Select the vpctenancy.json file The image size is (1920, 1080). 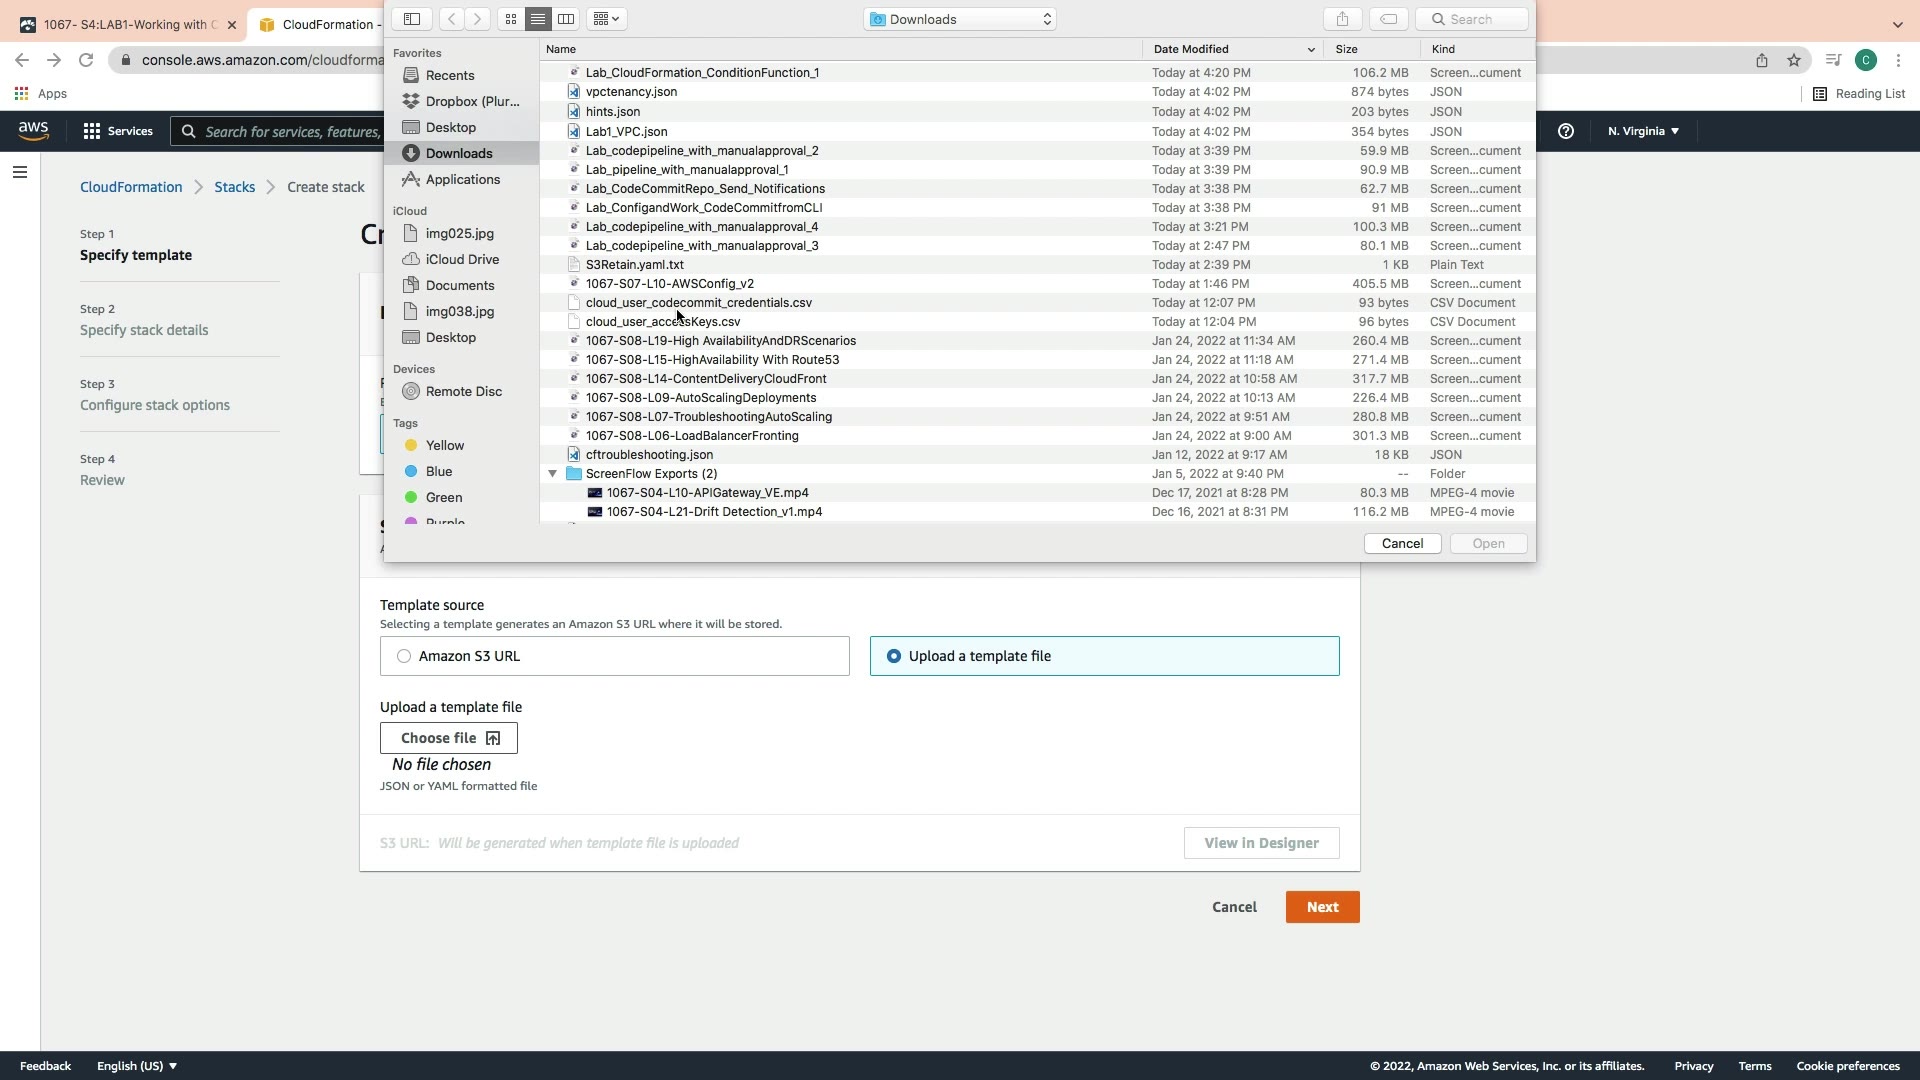[x=631, y=91]
